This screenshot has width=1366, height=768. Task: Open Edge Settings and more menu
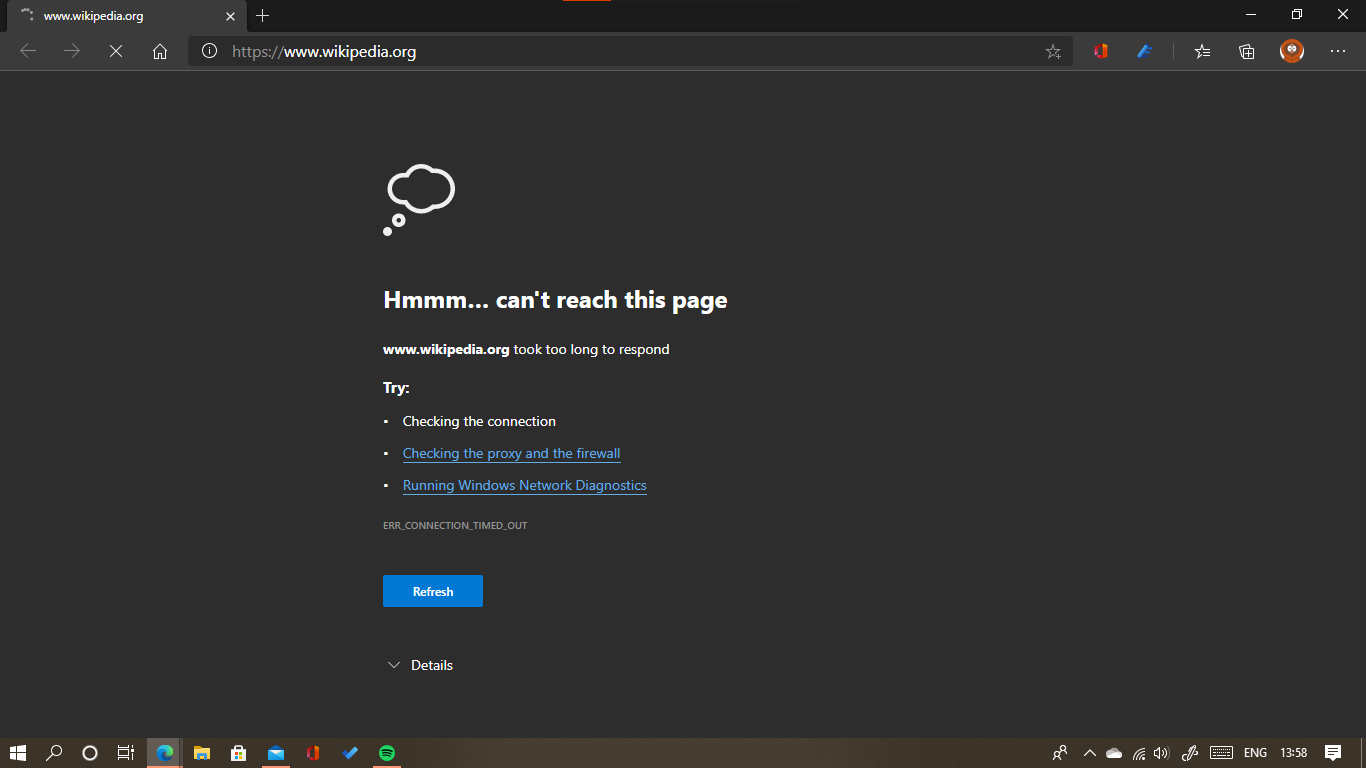click(1338, 51)
